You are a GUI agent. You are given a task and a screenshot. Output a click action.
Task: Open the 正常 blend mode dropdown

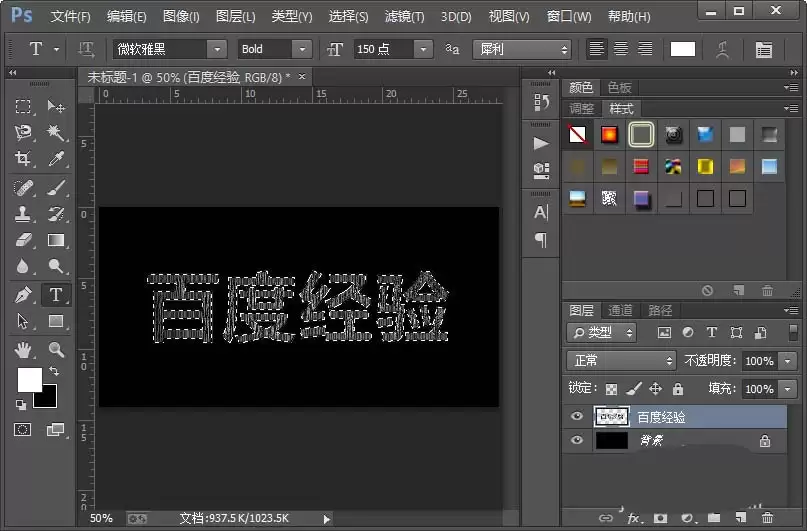(621, 361)
